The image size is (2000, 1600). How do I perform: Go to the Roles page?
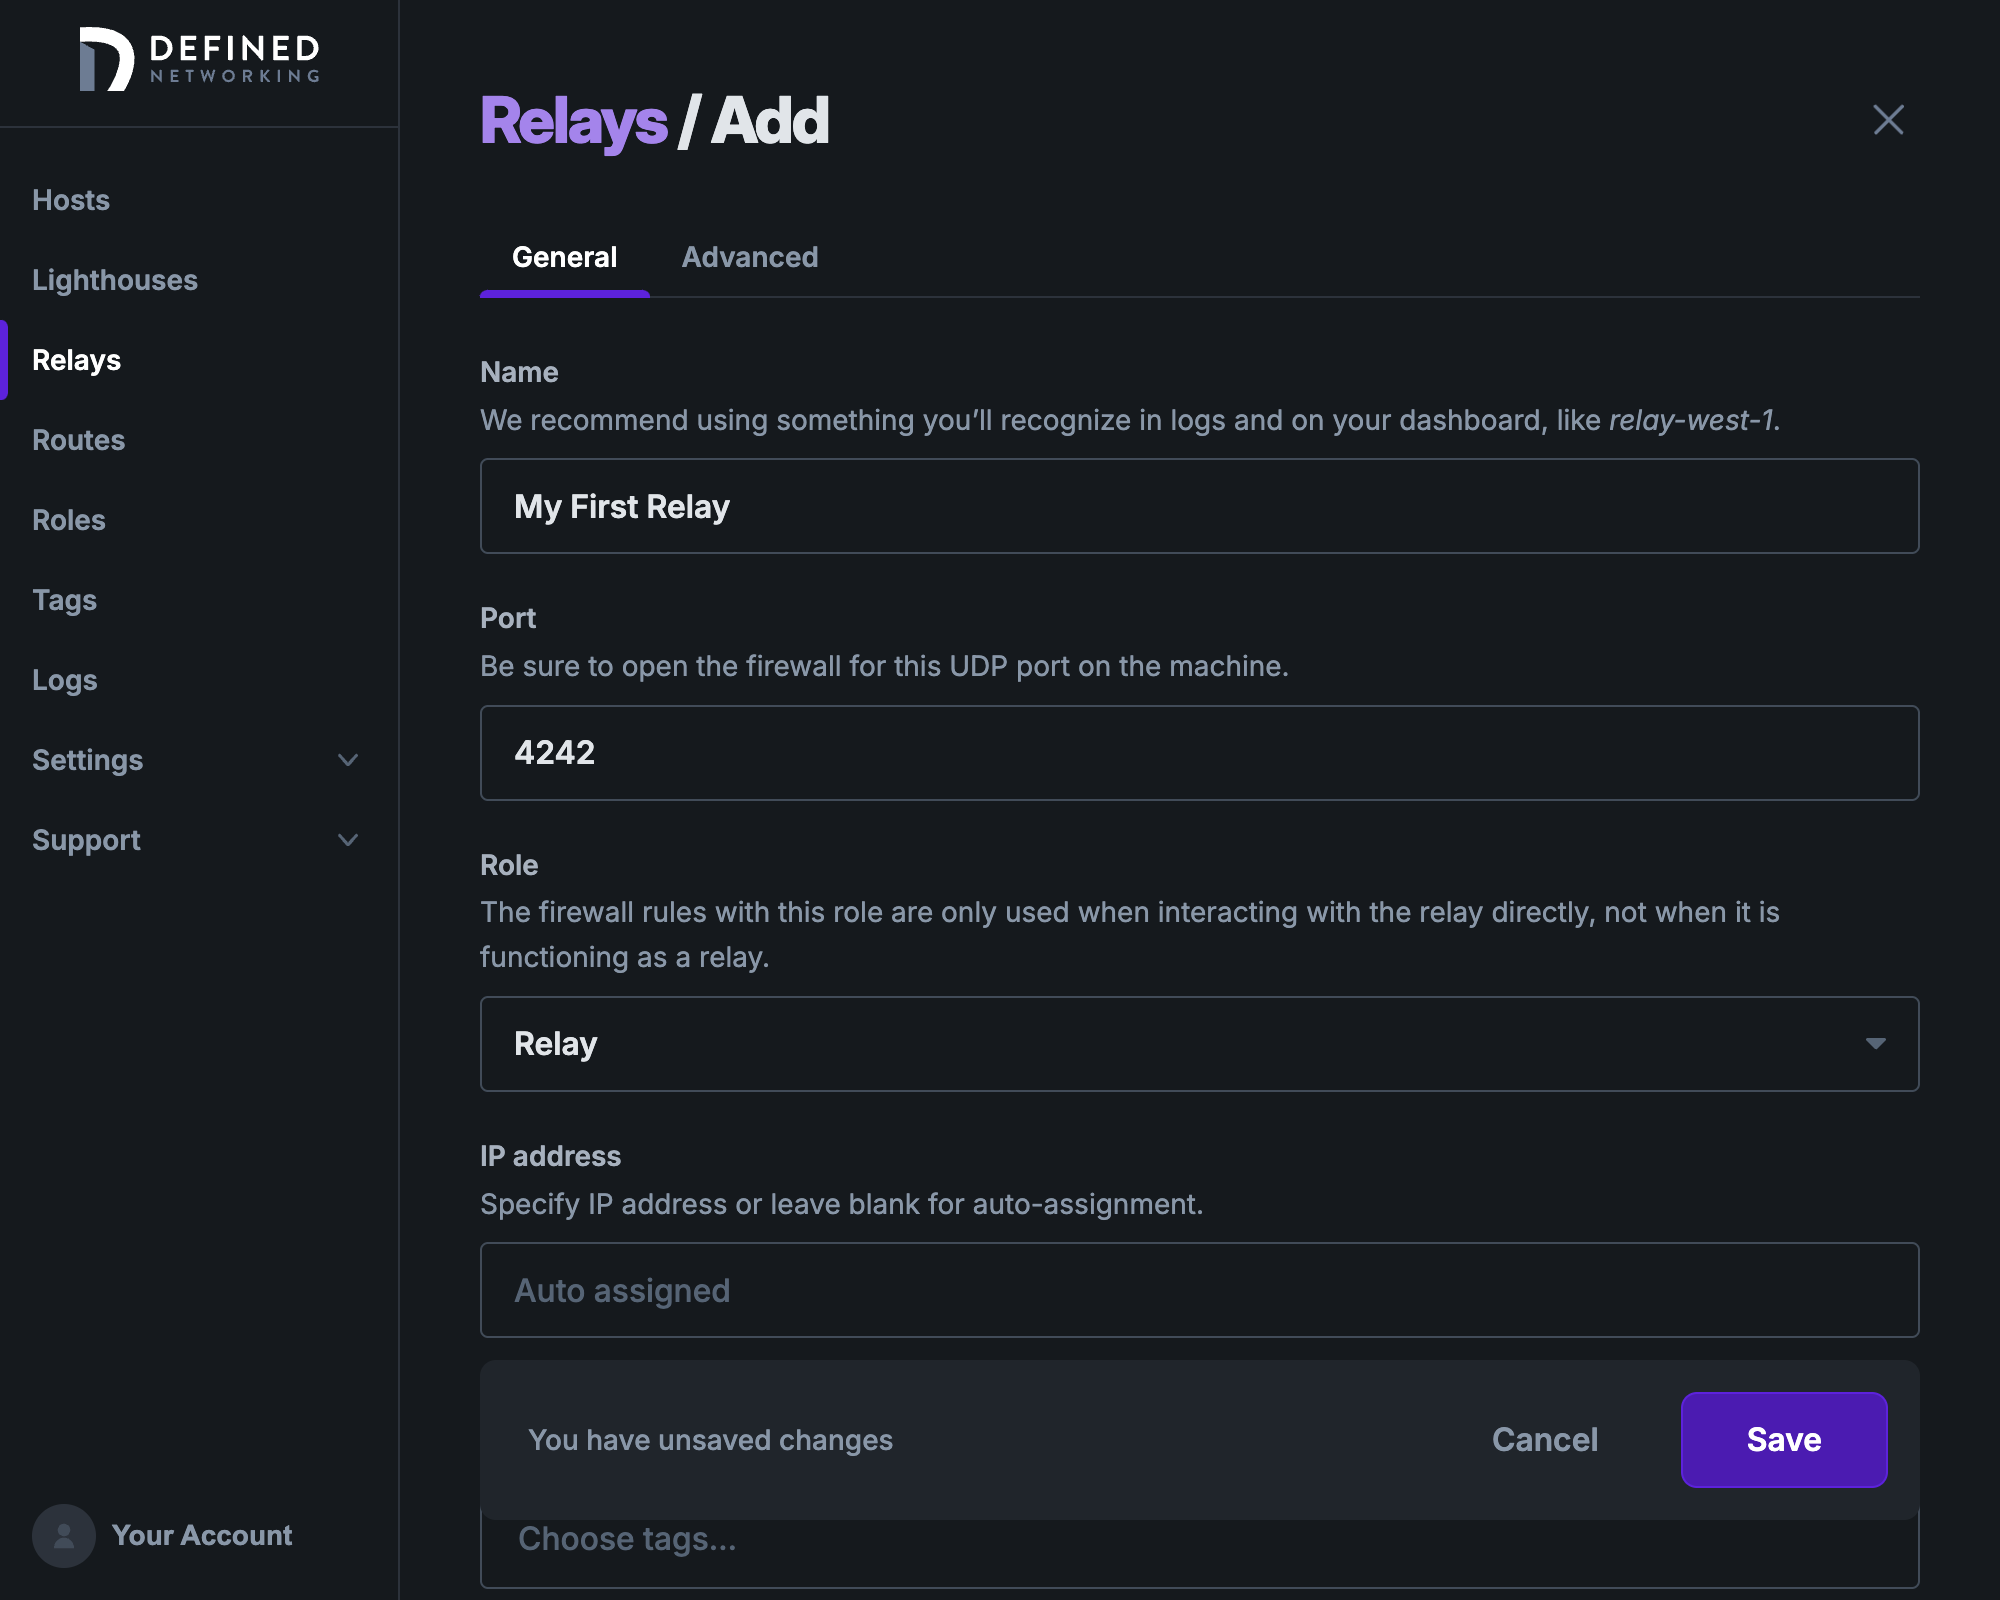[x=68, y=520]
